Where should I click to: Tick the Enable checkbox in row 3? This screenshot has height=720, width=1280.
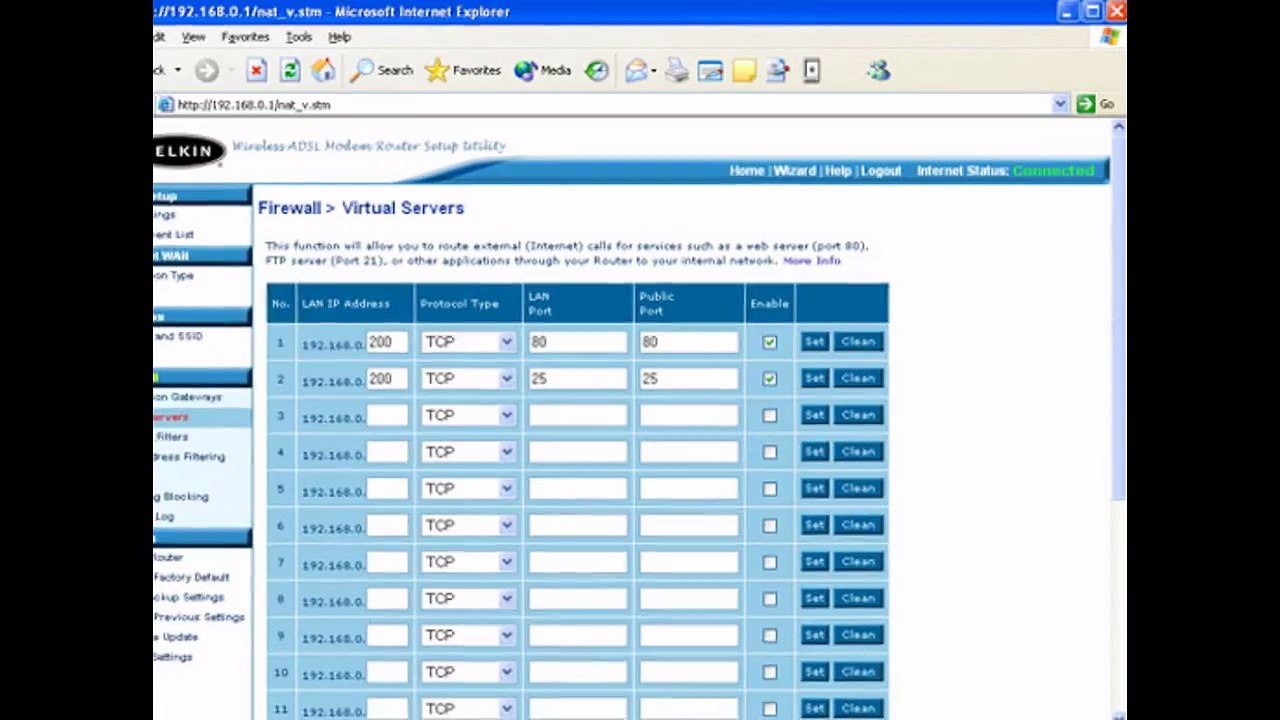click(769, 415)
